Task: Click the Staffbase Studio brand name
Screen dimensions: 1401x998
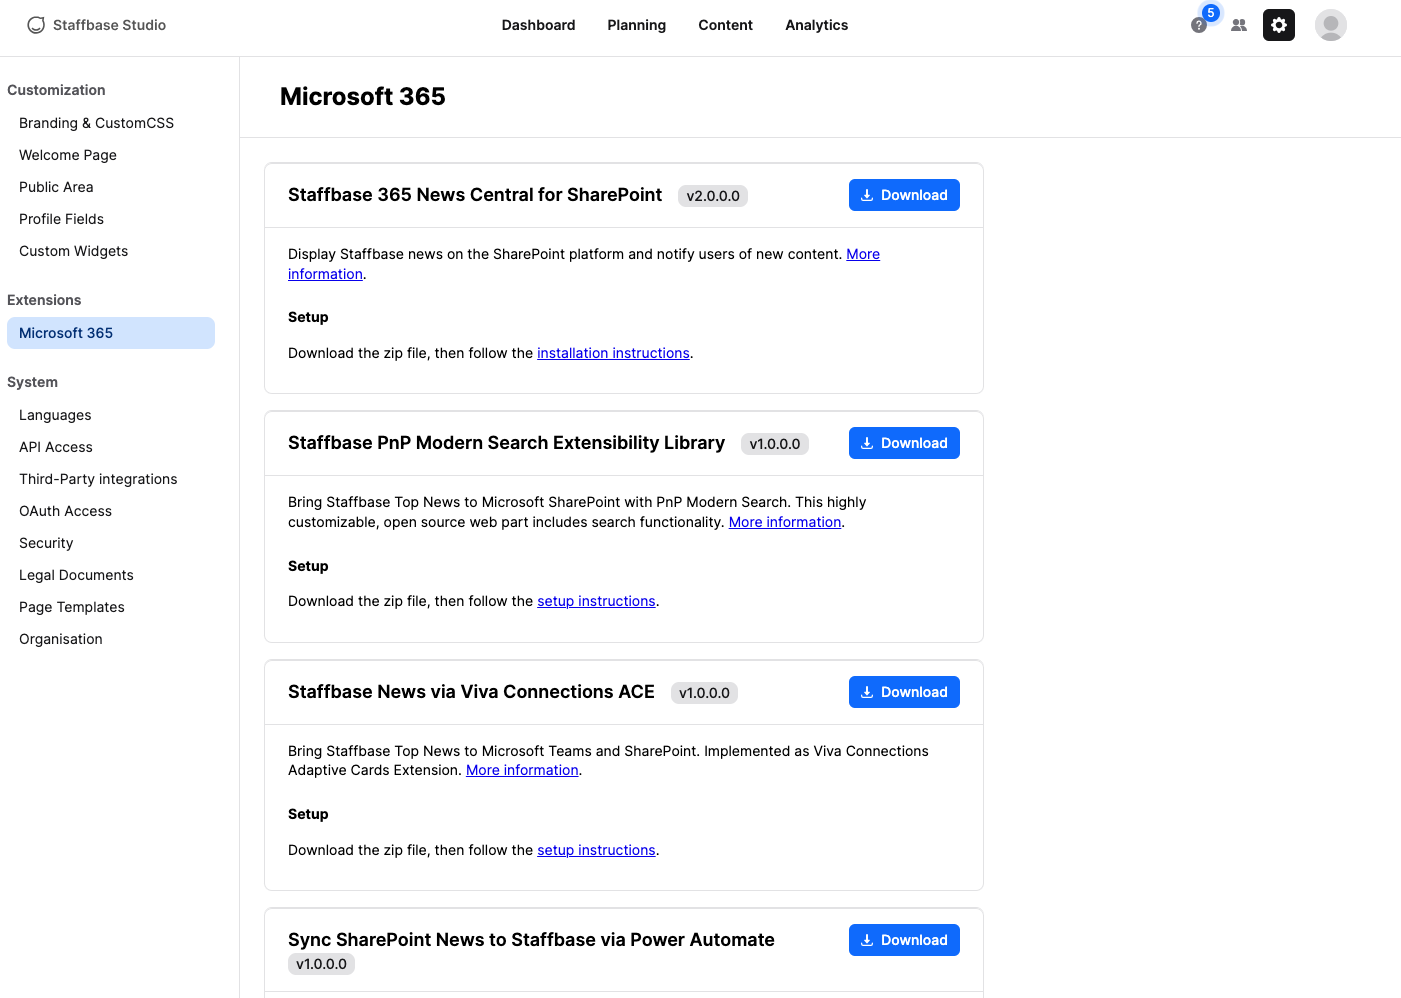Action: [x=110, y=25]
